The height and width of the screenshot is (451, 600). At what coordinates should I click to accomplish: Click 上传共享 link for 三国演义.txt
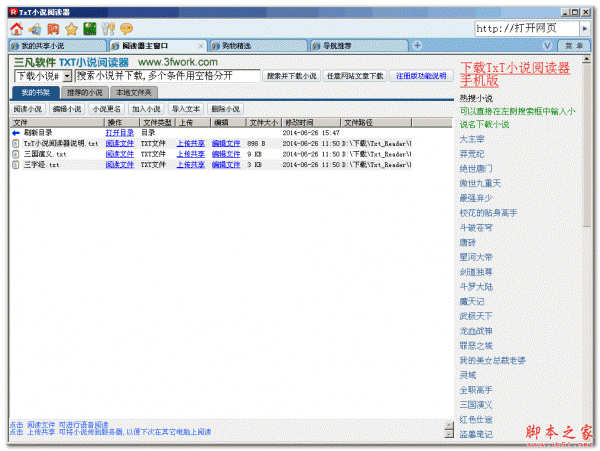click(x=191, y=154)
